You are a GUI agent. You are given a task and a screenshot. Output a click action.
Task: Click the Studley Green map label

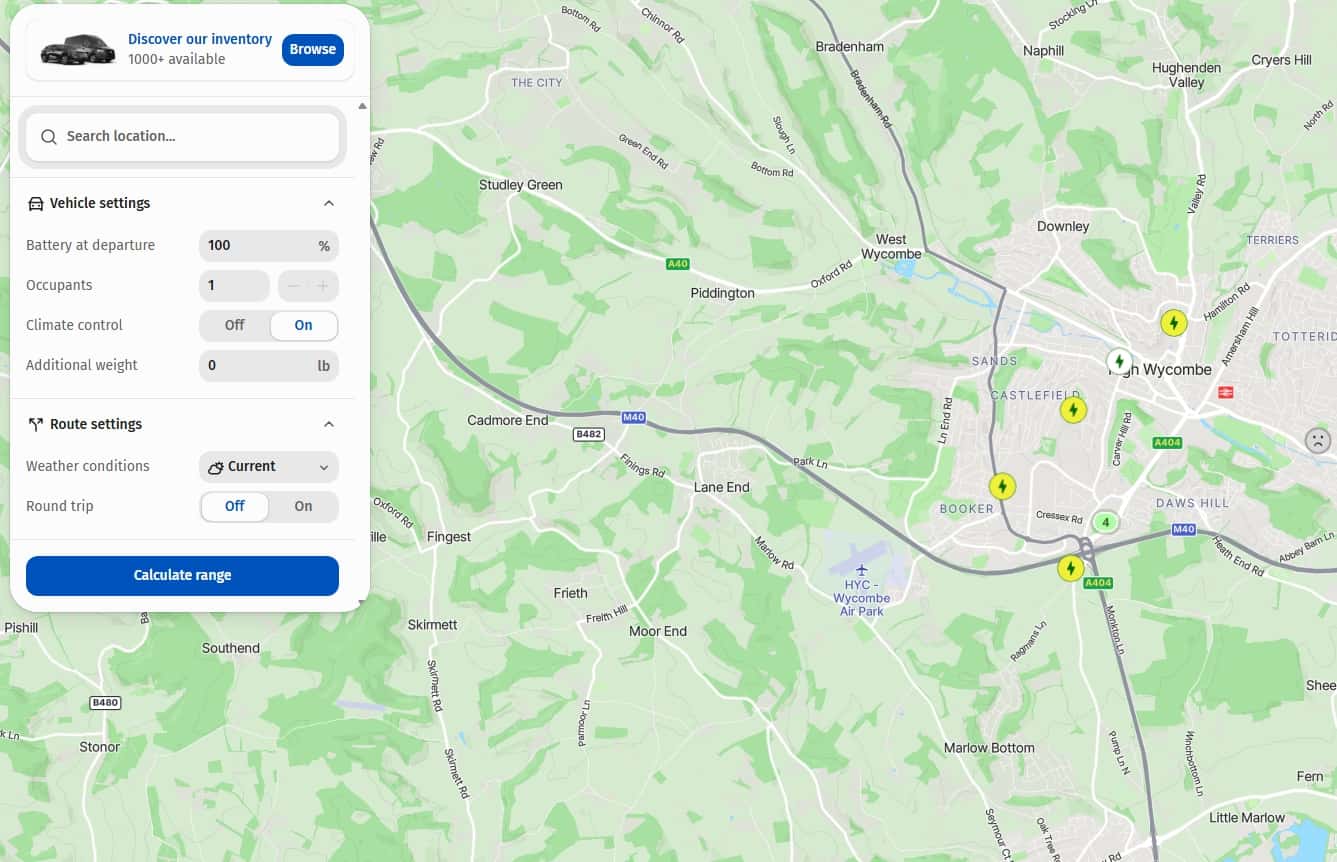(x=521, y=186)
